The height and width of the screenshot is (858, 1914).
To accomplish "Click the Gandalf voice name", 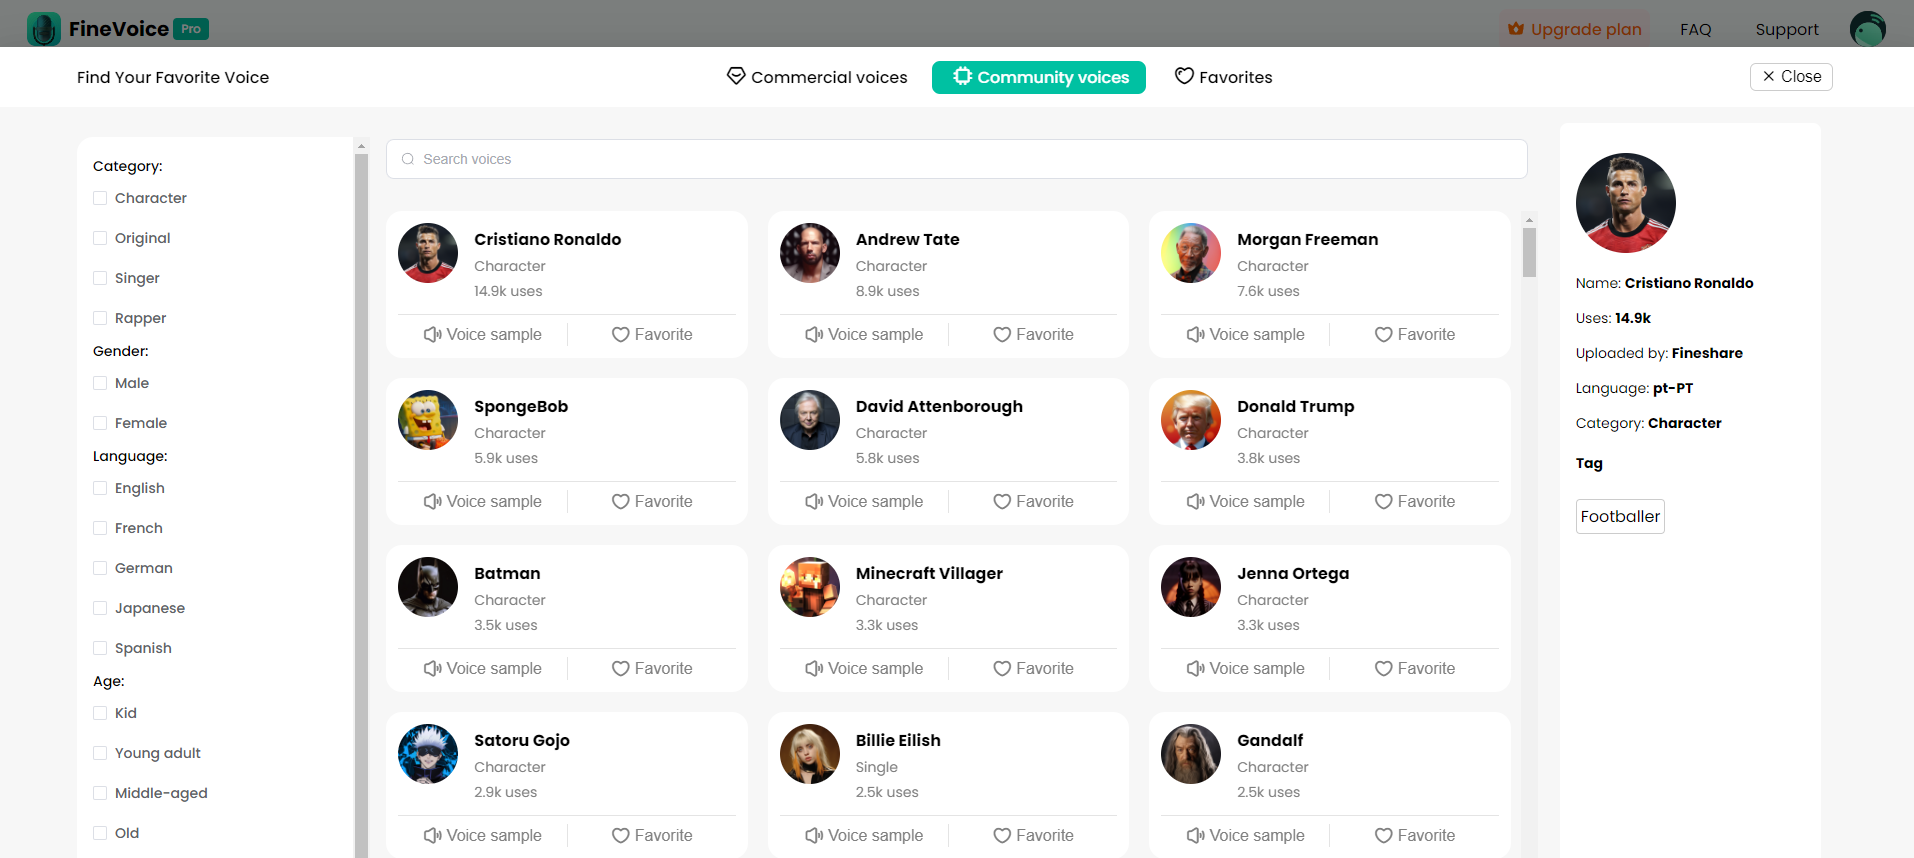I will 1270,740.
